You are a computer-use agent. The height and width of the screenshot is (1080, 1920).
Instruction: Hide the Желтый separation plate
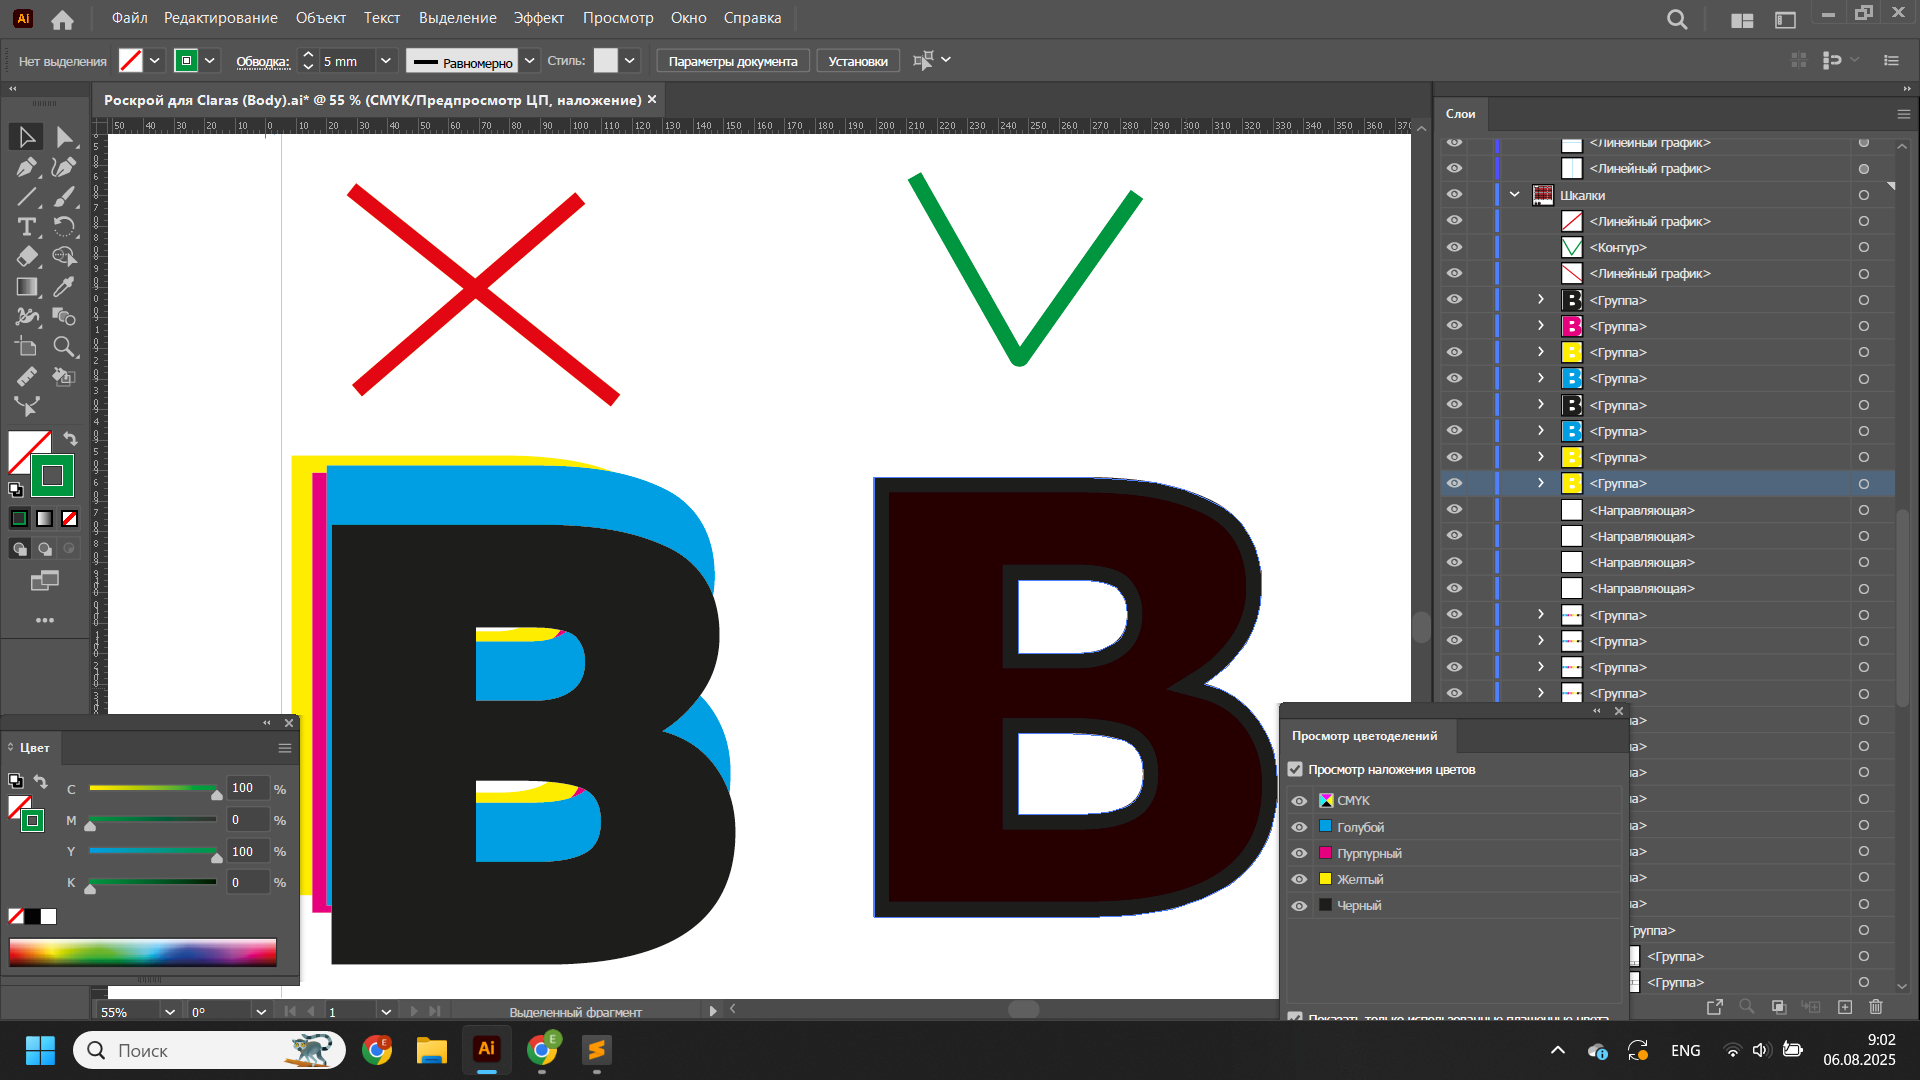[x=1299, y=879]
